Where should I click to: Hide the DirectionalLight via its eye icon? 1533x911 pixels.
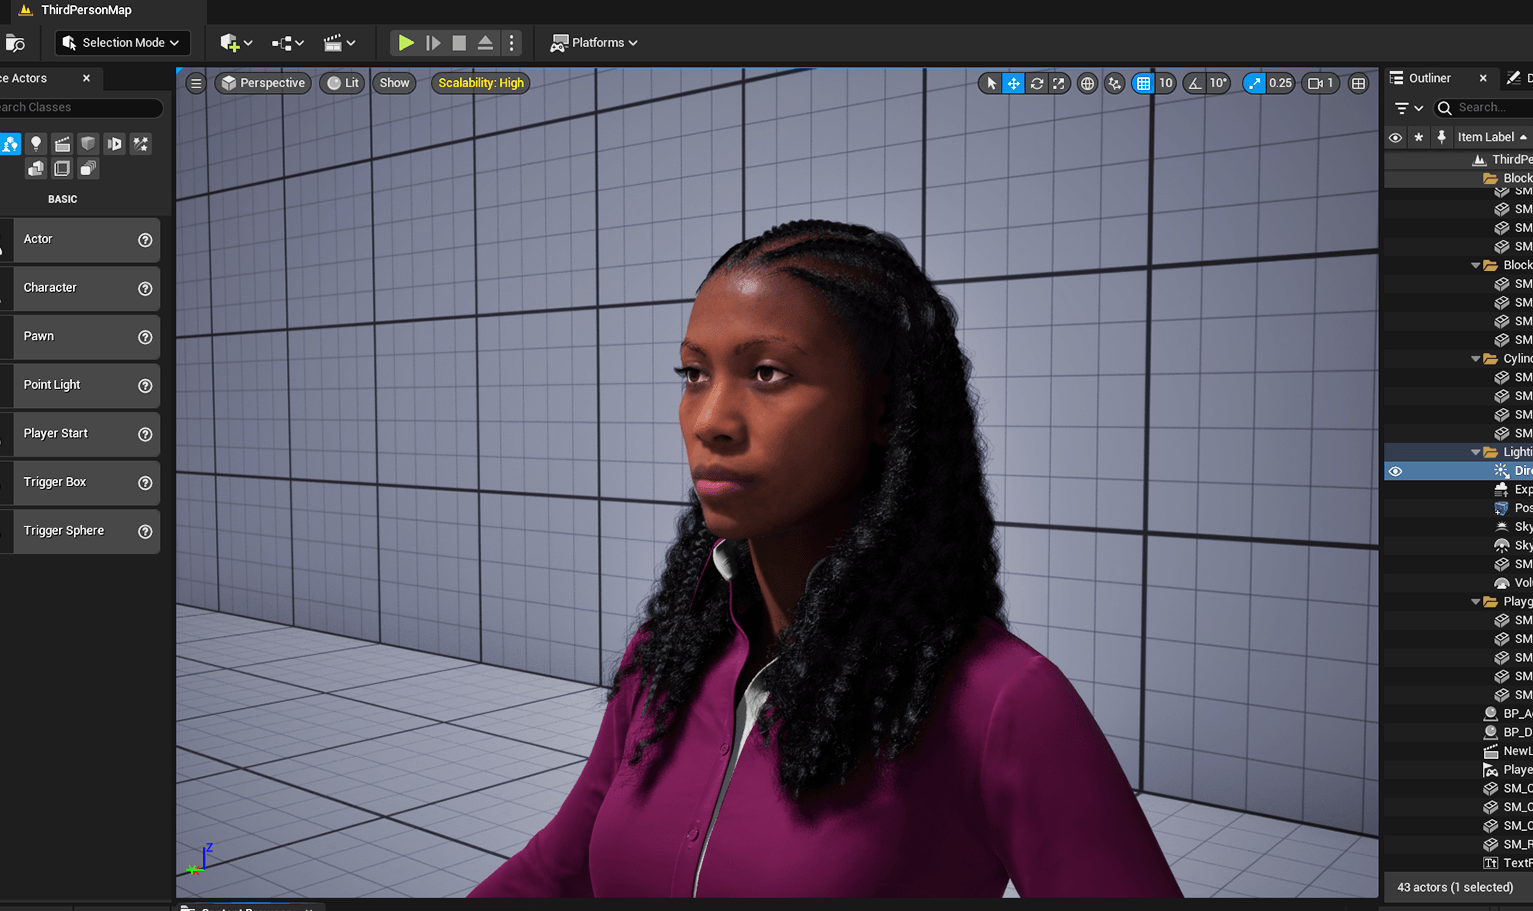coord(1395,470)
